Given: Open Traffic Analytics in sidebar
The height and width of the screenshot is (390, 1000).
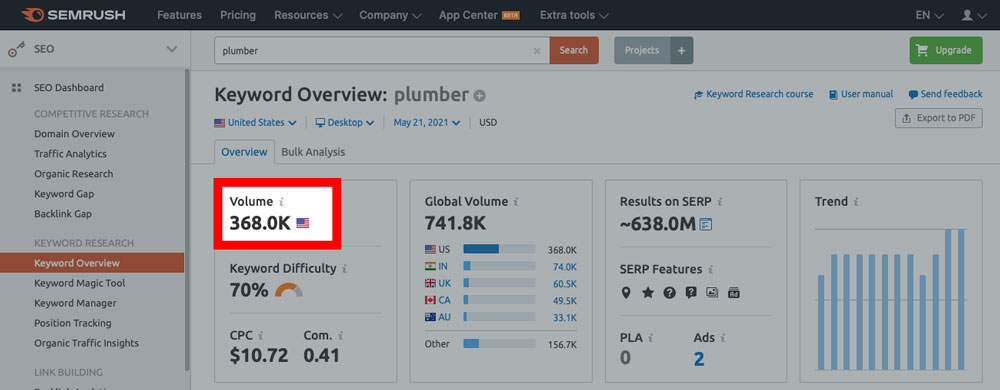Looking at the screenshot, I should (70, 154).
